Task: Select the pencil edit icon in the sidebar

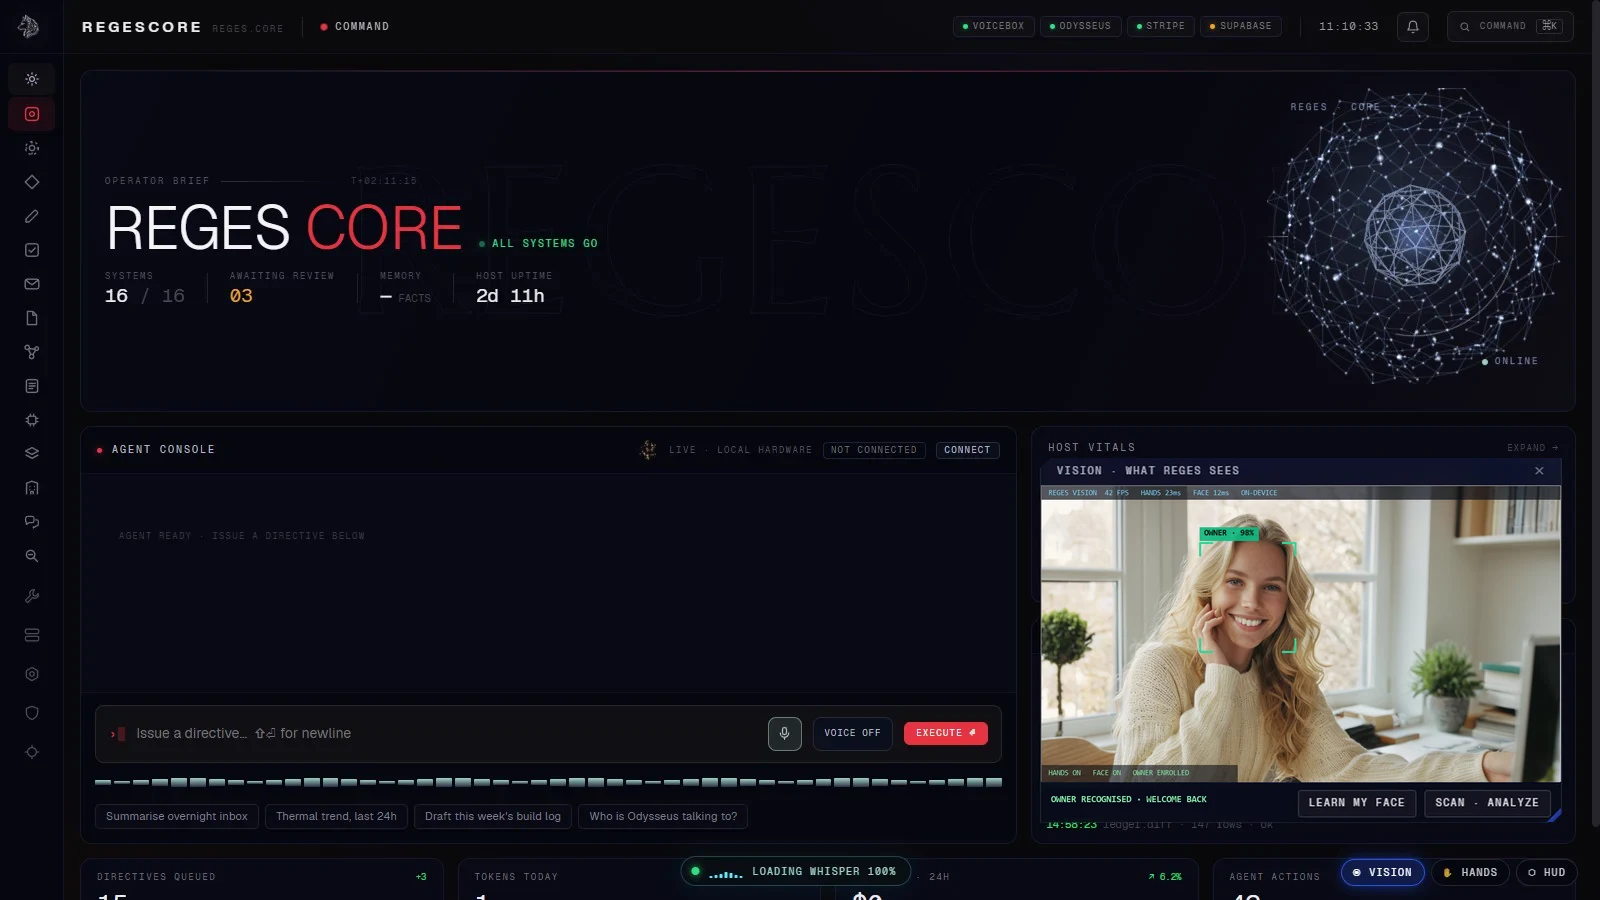Action: [x=32, y=216]
